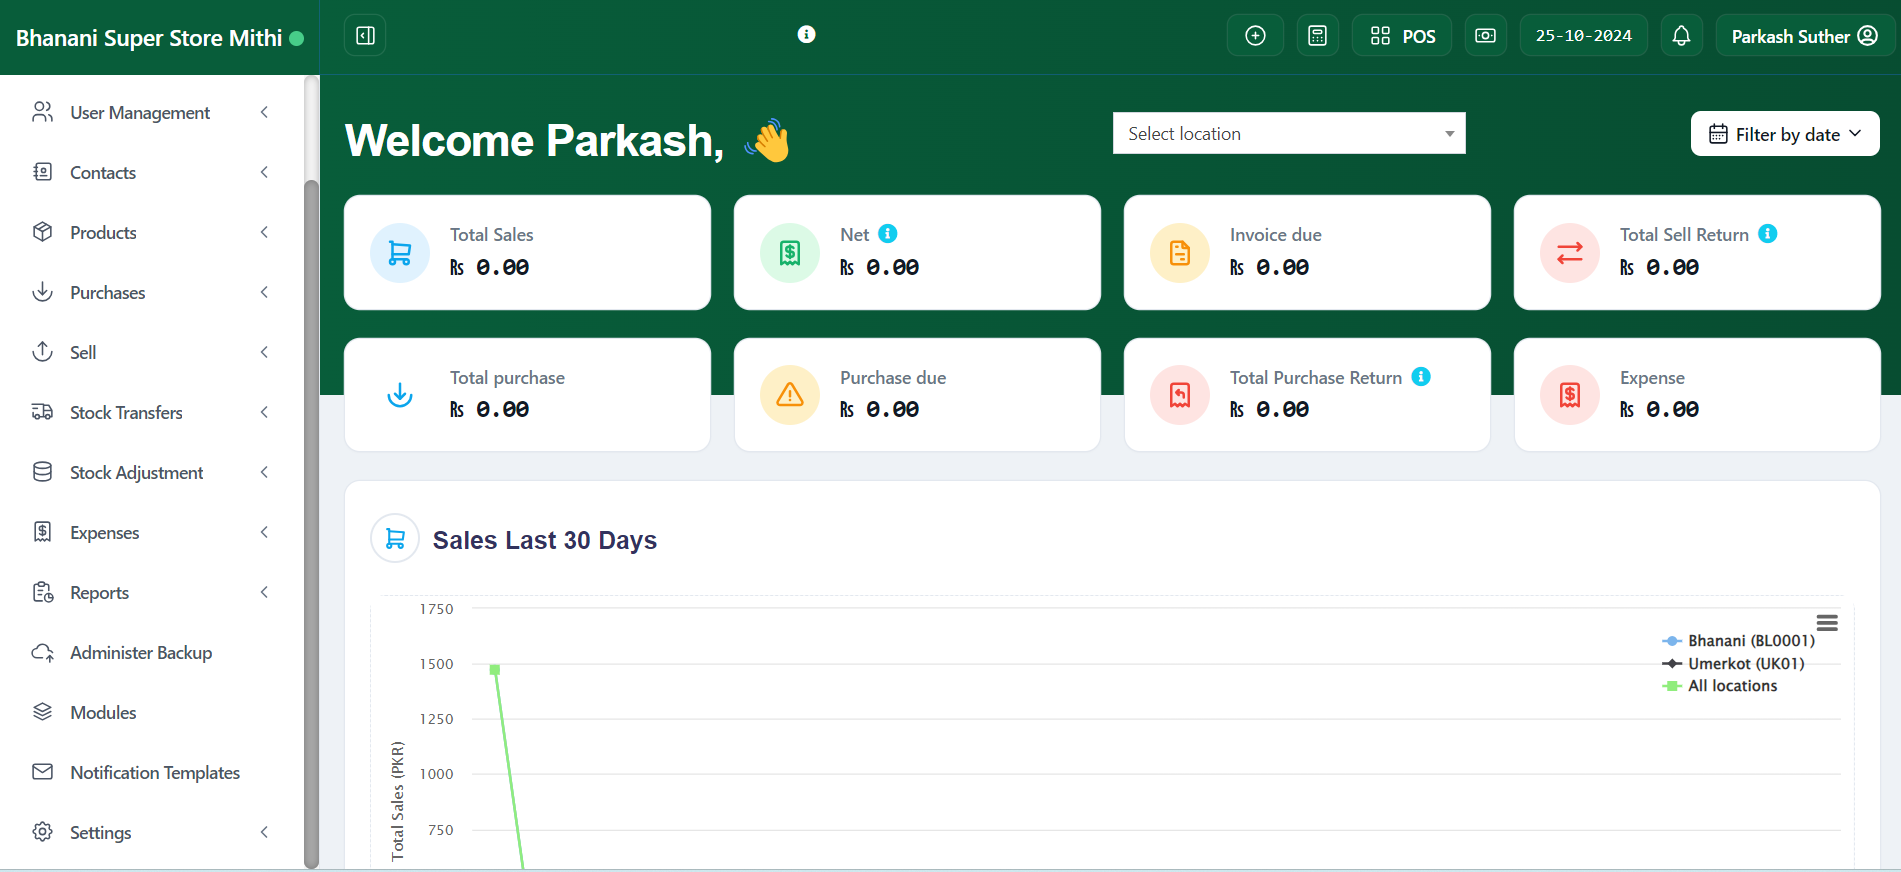Open Notification Templates in sidebar

(154, 773)
